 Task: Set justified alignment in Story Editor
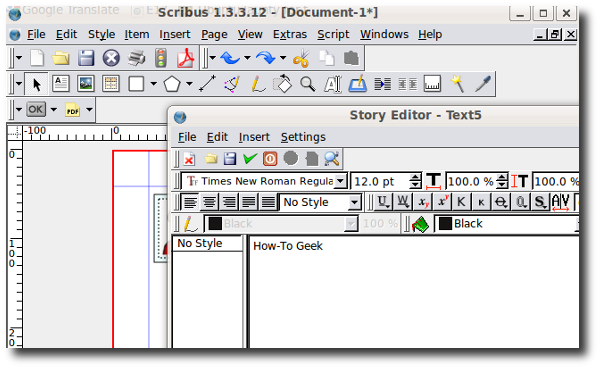[249, 202]
